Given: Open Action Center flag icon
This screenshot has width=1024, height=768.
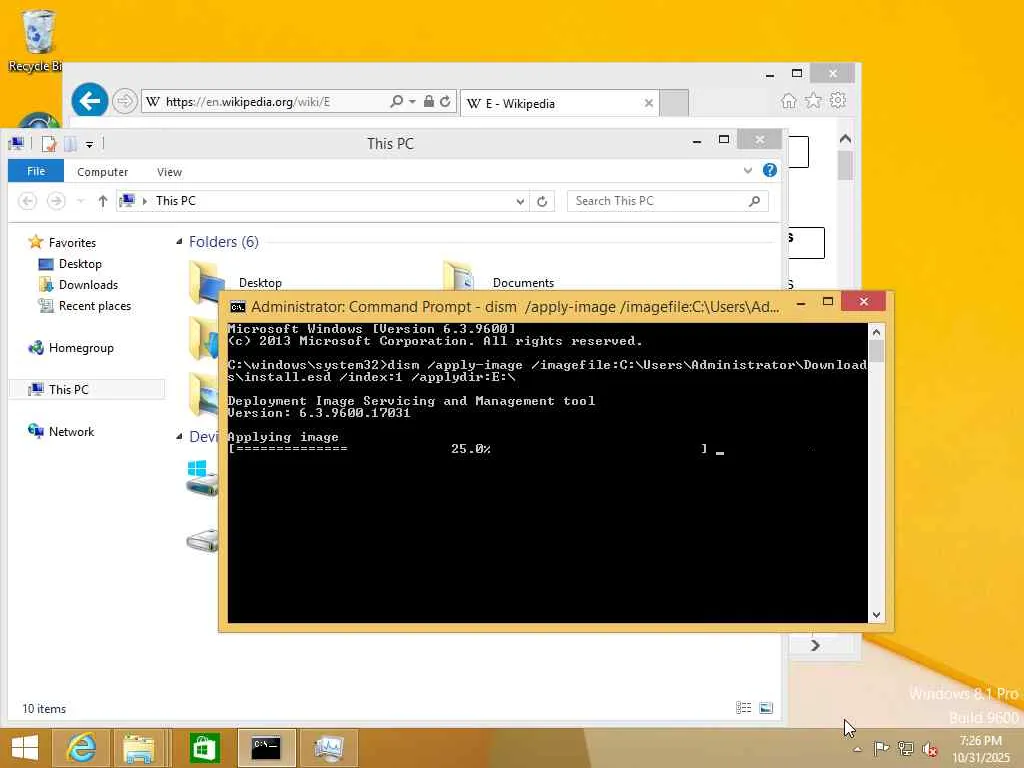Looking at the screenshot, I should pos(881,748).
